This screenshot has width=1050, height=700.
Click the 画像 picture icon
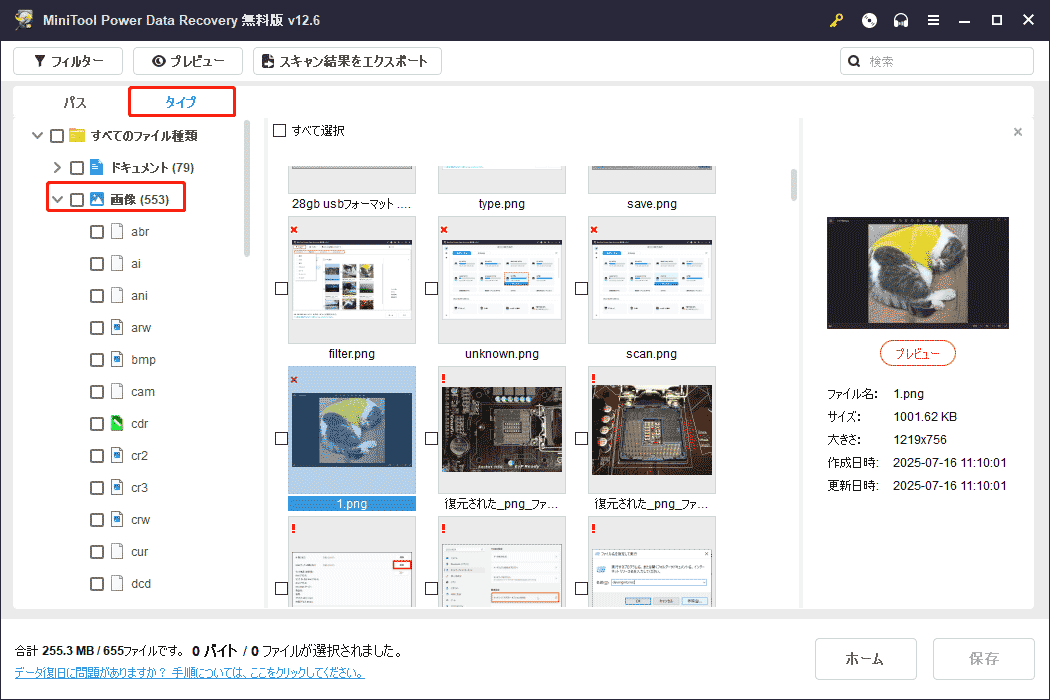tap(96, 199)
